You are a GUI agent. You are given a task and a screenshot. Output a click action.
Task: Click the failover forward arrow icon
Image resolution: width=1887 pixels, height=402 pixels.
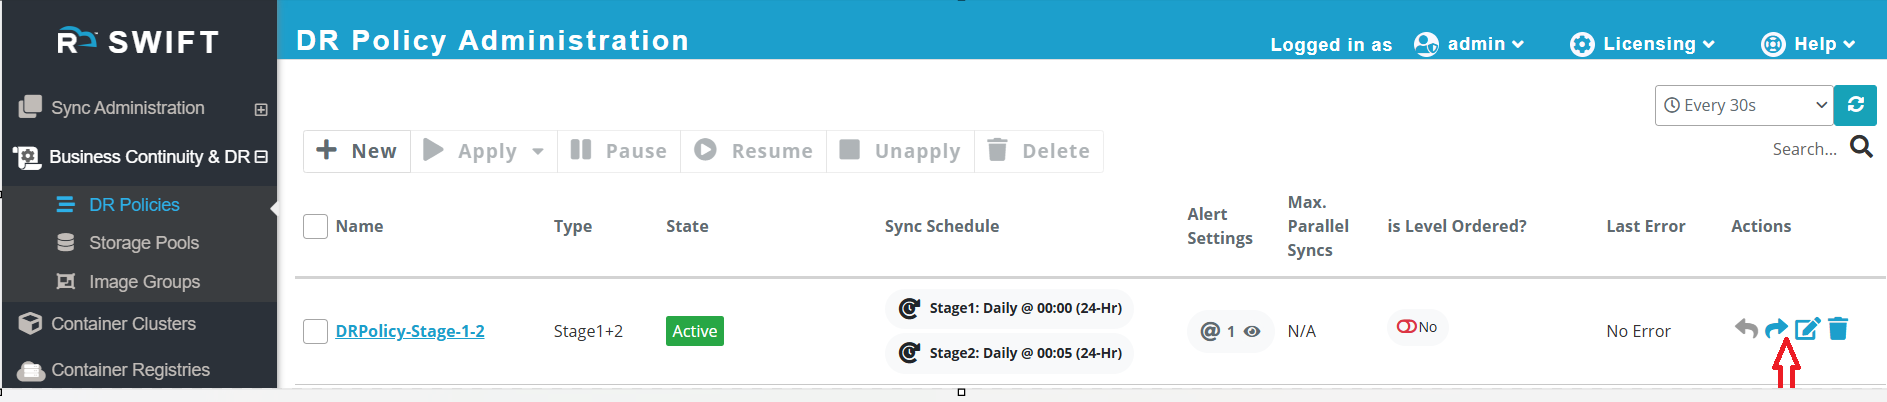pyautogui.click(x=1776, y=328)
